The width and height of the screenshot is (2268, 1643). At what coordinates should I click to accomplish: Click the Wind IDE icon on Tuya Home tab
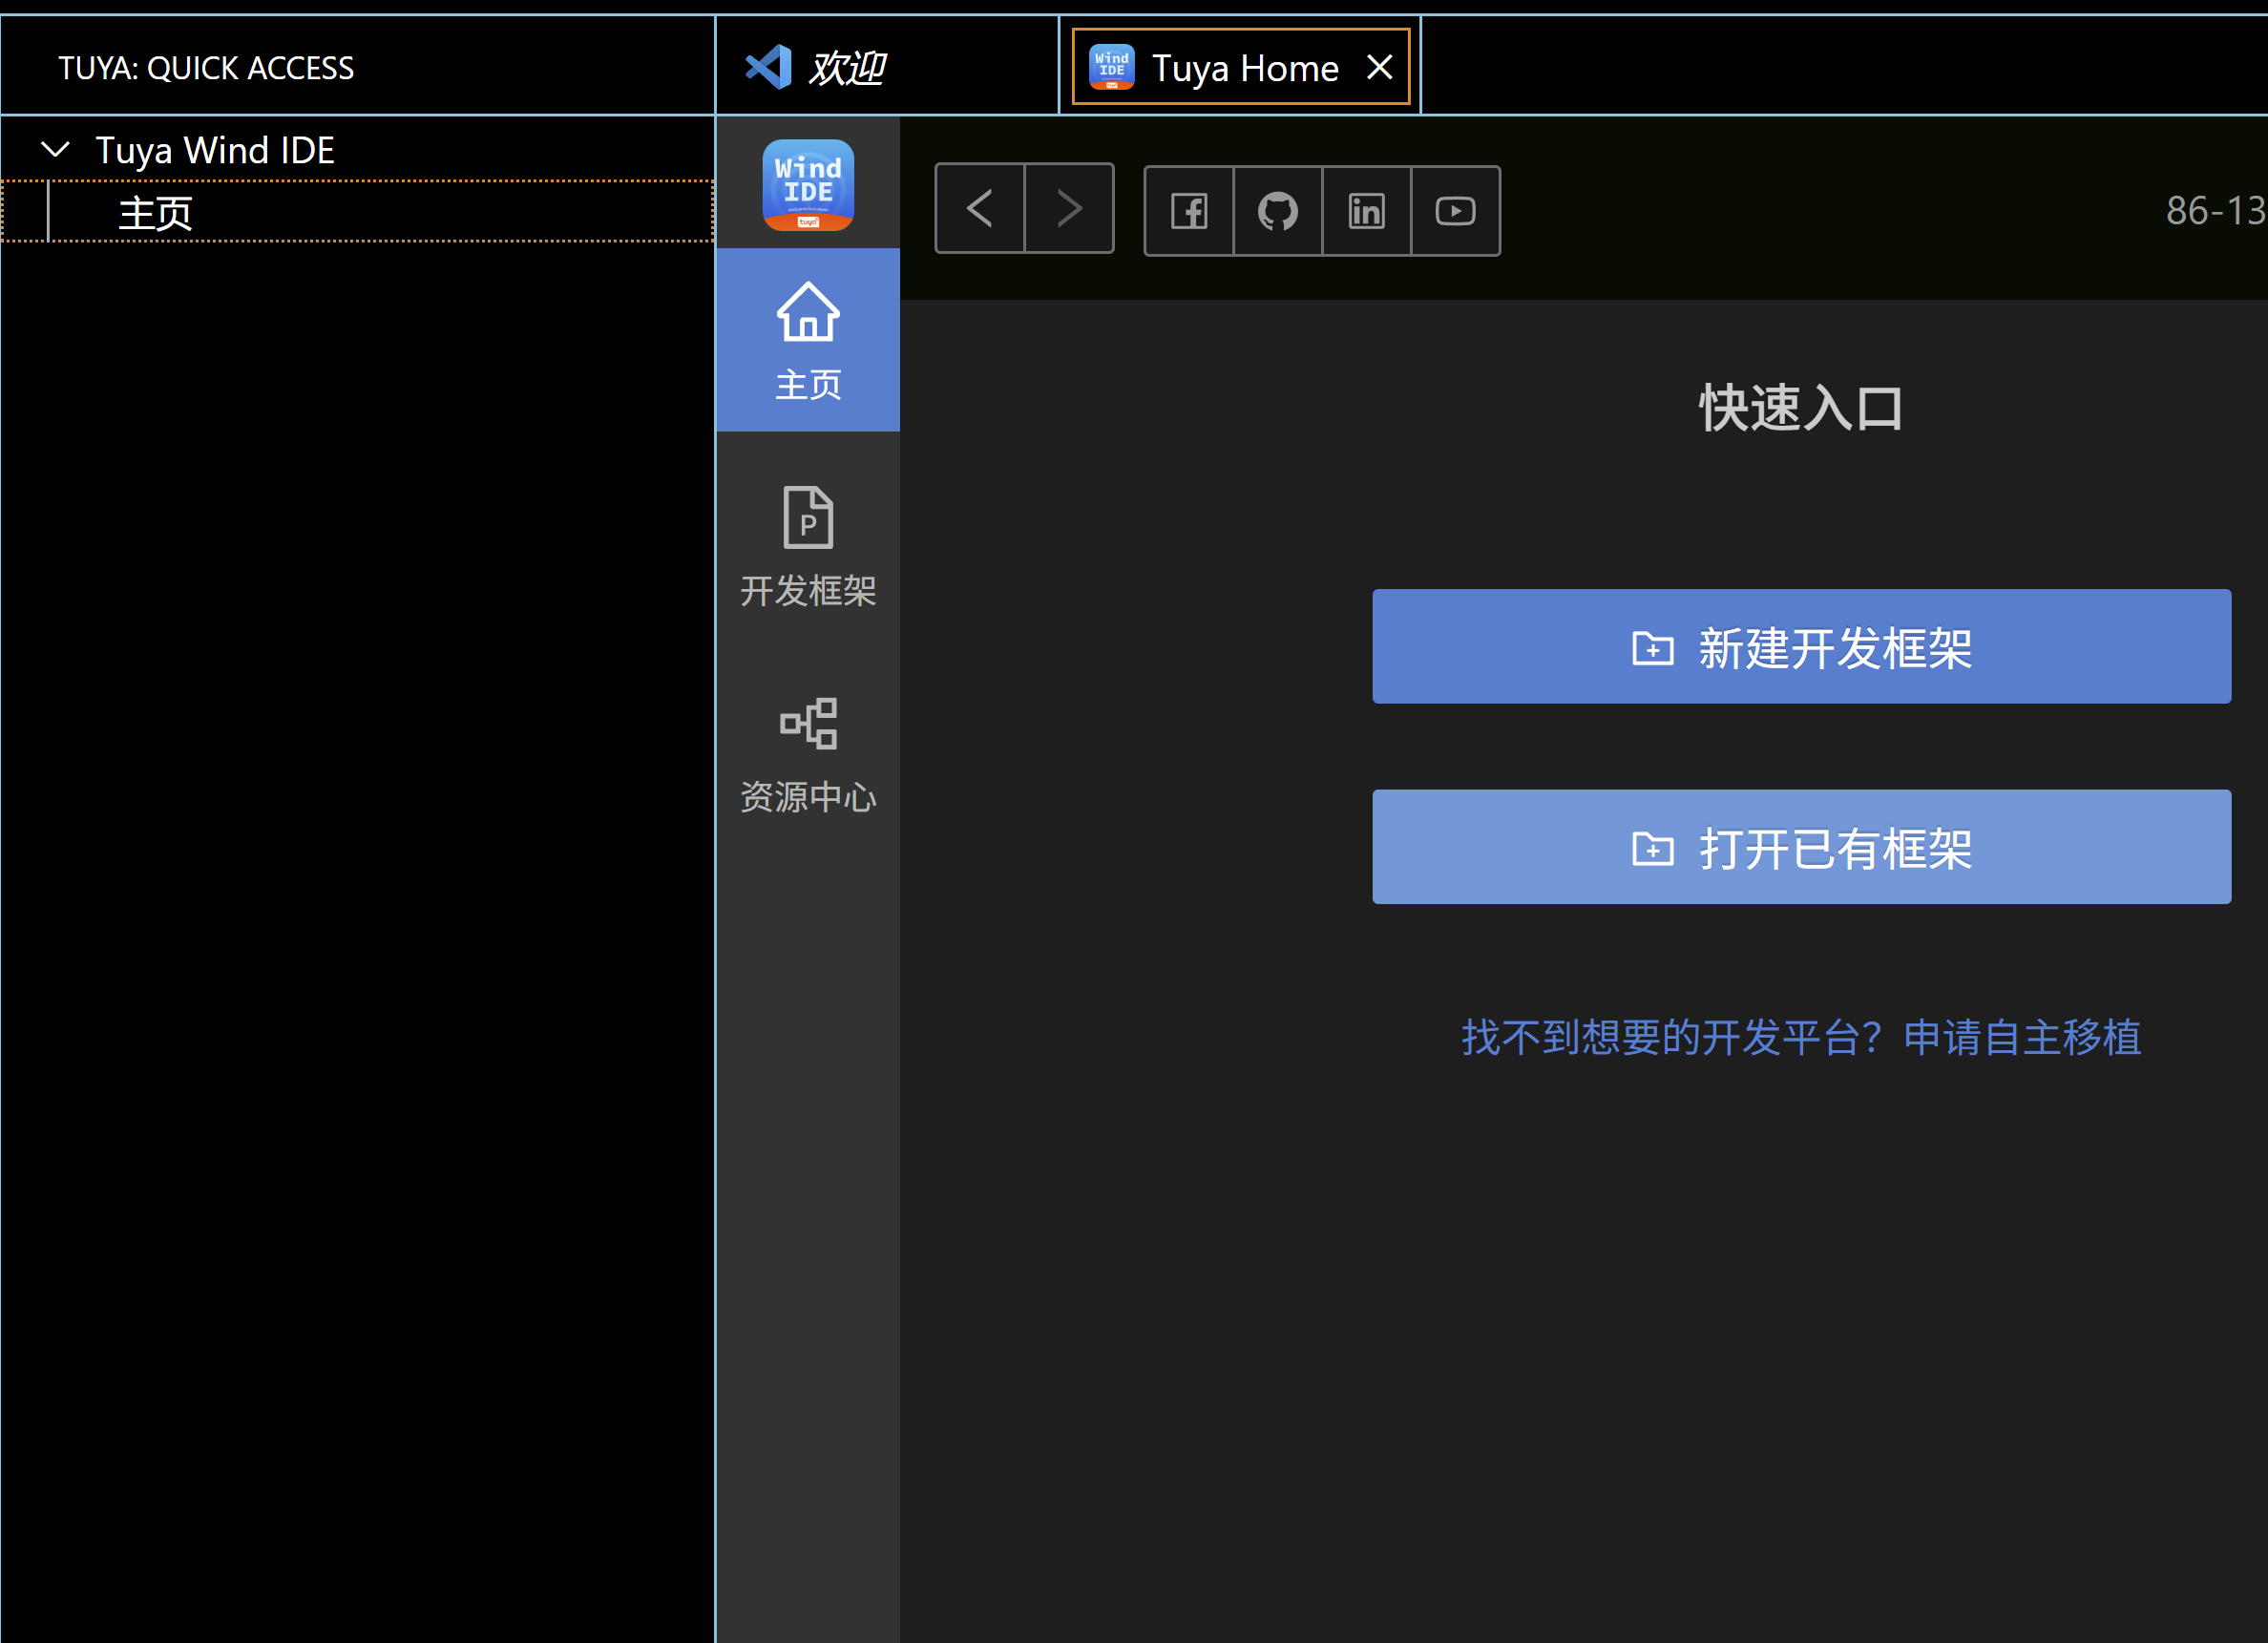pos(1112,66)
